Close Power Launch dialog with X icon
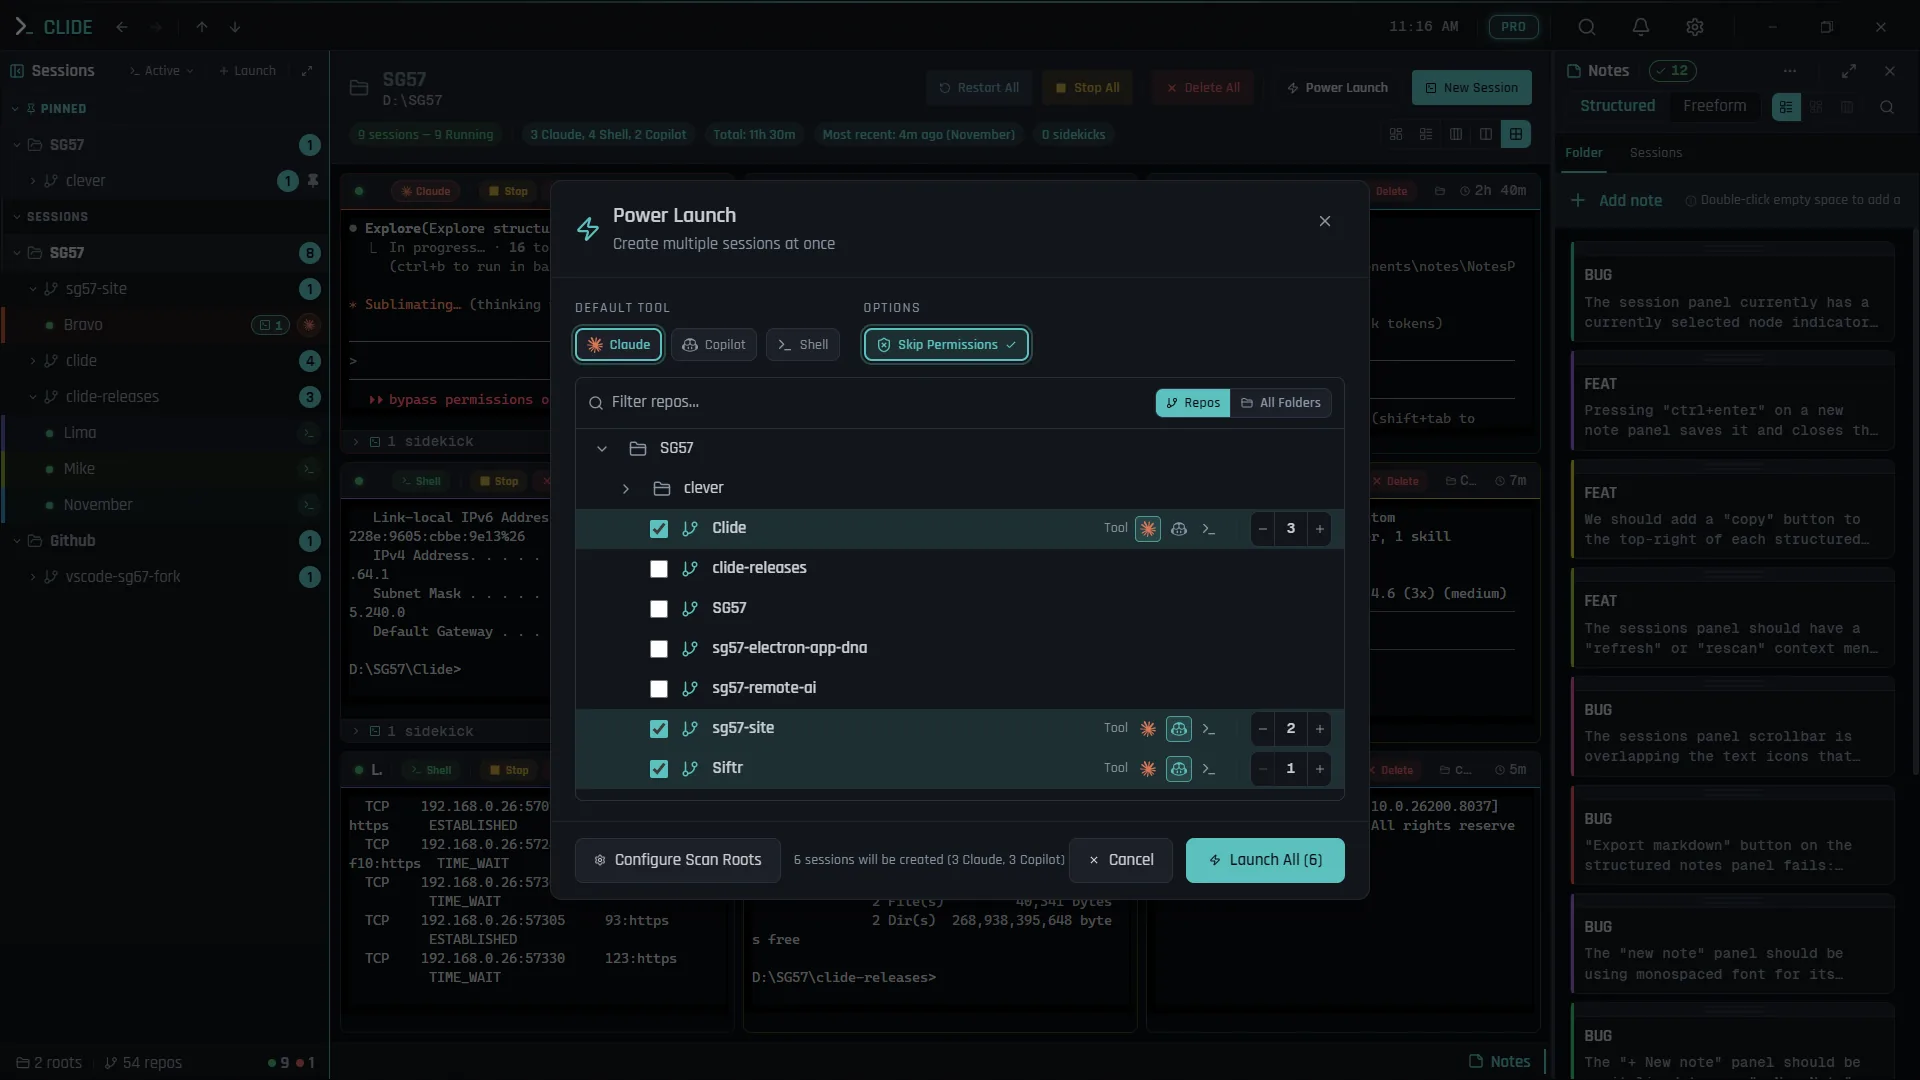 click(1325, 222)
